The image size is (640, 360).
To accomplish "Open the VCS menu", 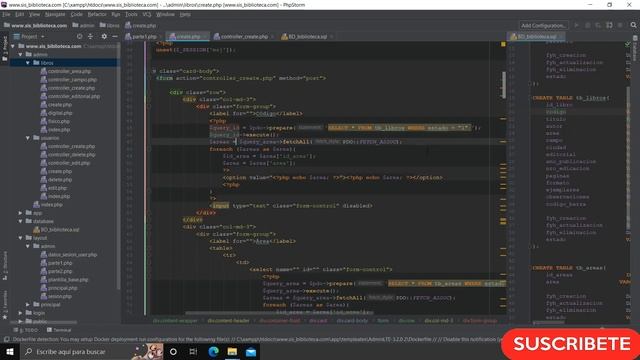I will click(147, 14).
